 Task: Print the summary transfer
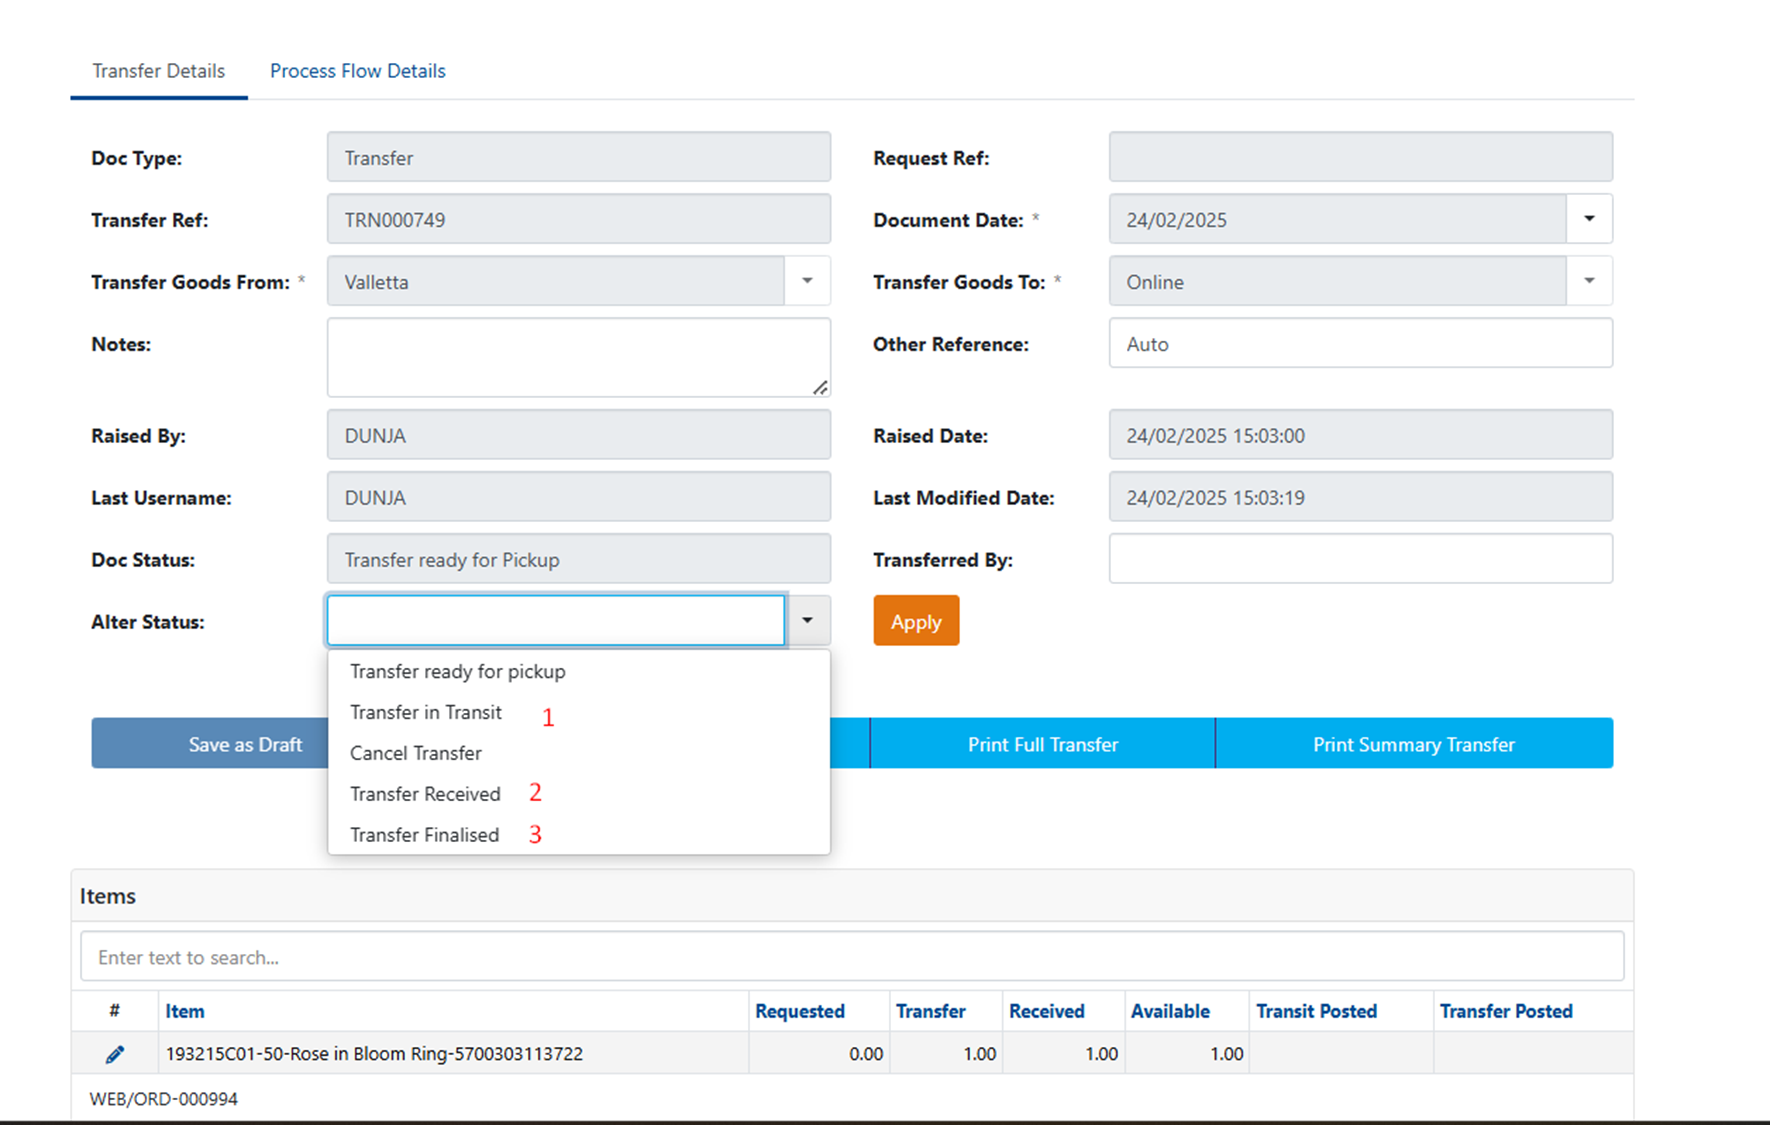[x=1414, y=744]
